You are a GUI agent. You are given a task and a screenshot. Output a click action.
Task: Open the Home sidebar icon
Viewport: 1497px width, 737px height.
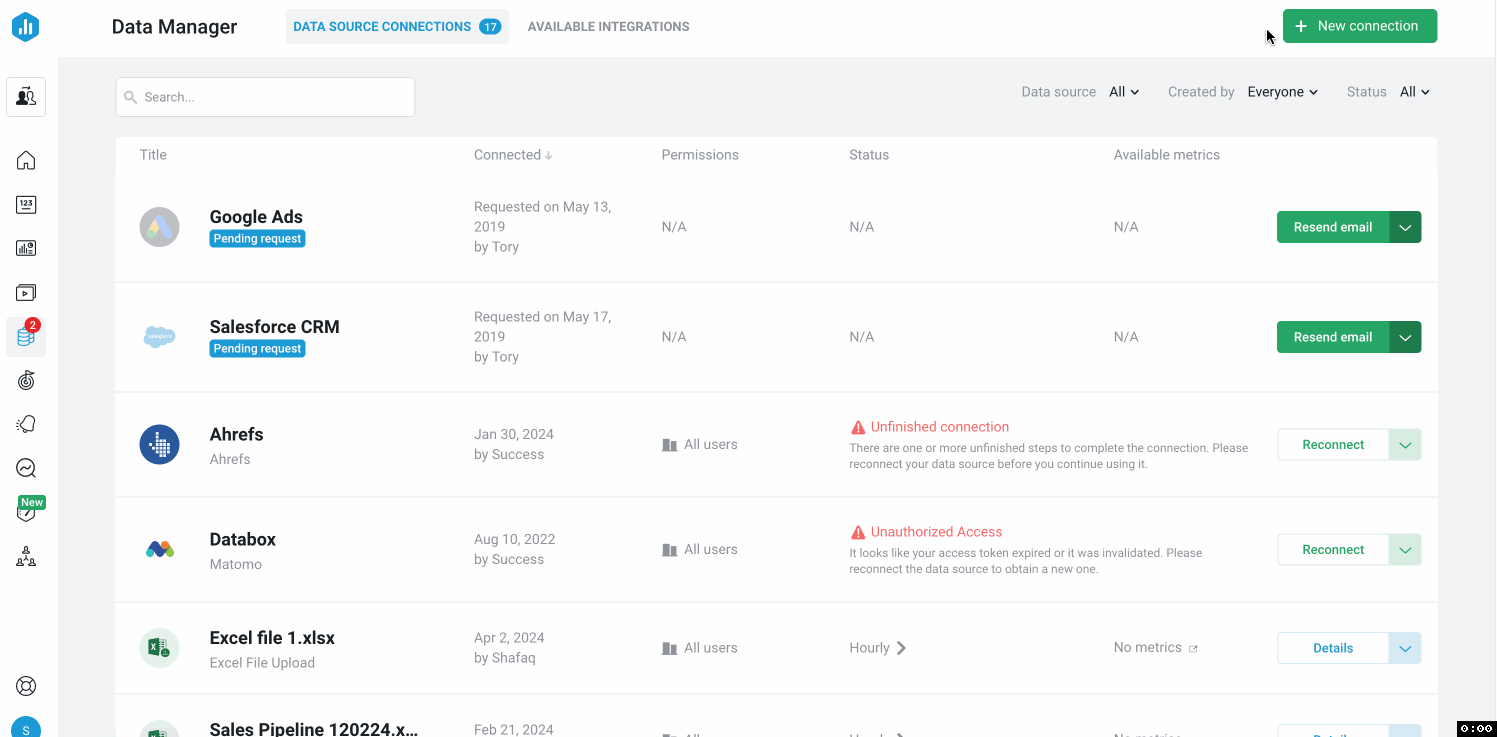(x=26, y=160)
